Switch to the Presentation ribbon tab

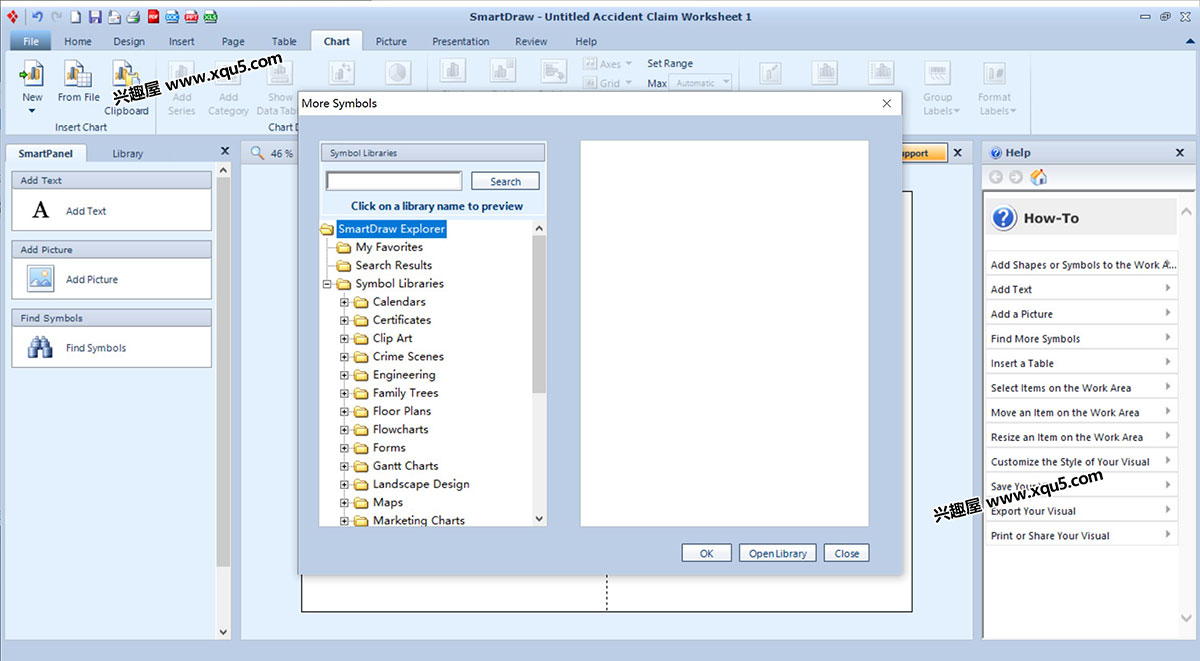click(x=461, y=41)
